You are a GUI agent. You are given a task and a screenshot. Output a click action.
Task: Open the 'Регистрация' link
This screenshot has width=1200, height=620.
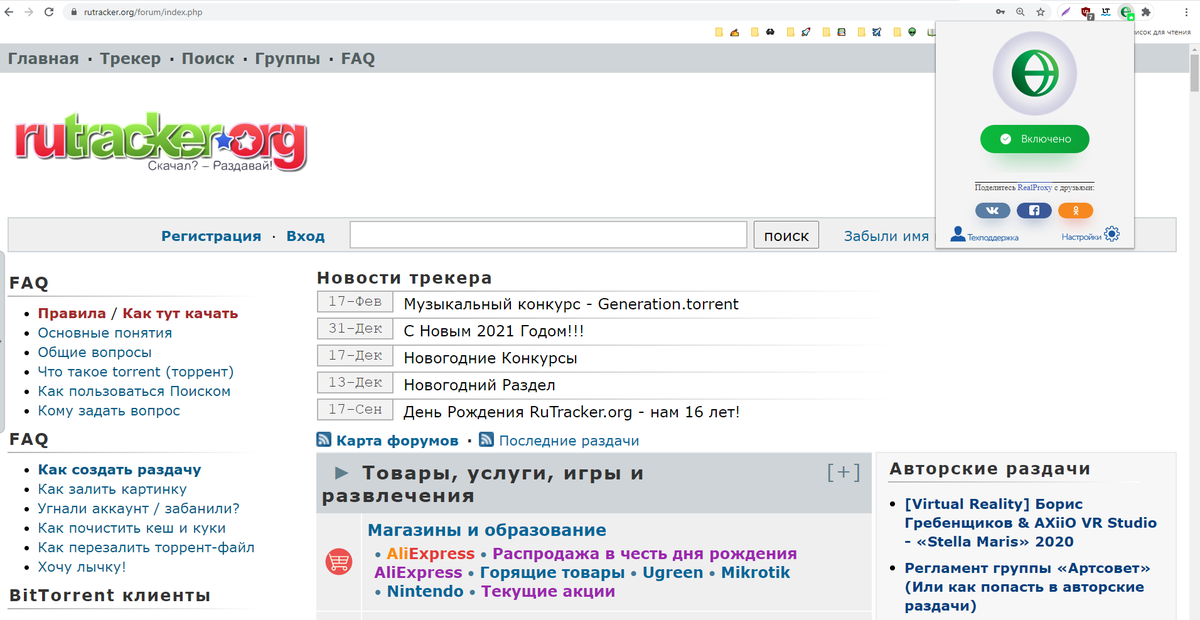(211, 236)
